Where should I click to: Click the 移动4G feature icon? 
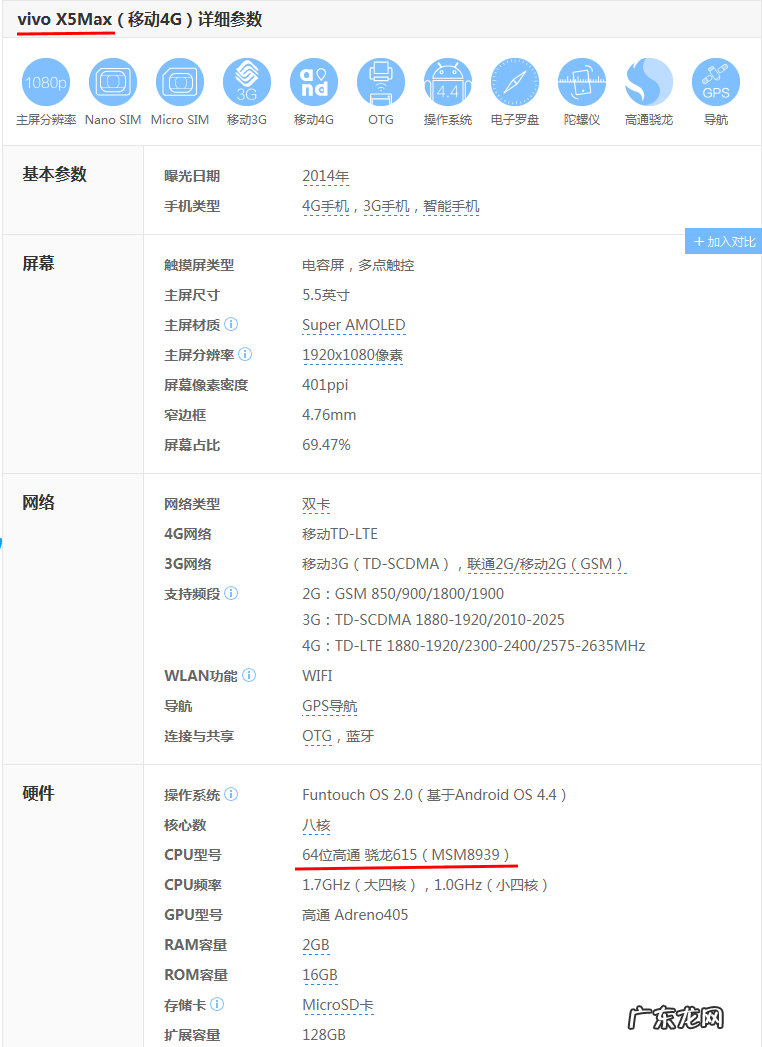[314, 82]
